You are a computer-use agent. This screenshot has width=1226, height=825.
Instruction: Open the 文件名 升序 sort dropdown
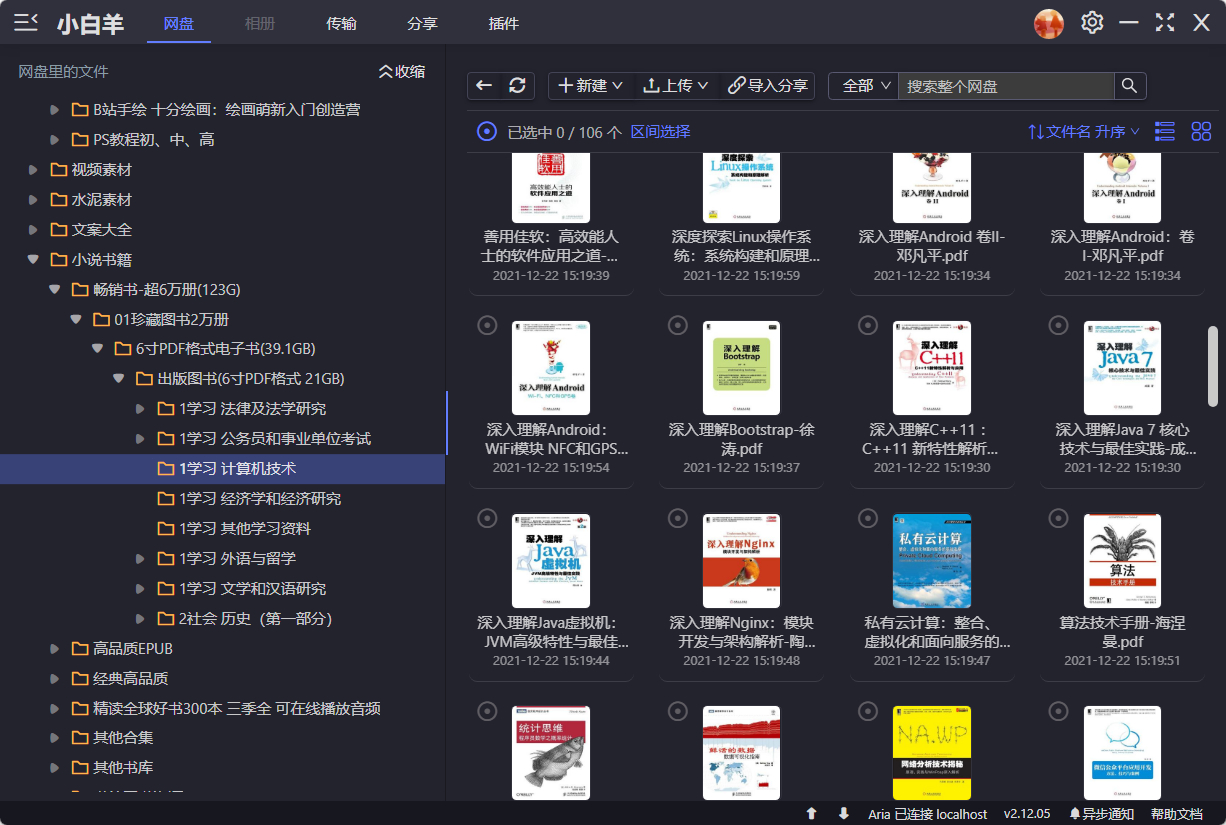click(x=1085, y=131)
